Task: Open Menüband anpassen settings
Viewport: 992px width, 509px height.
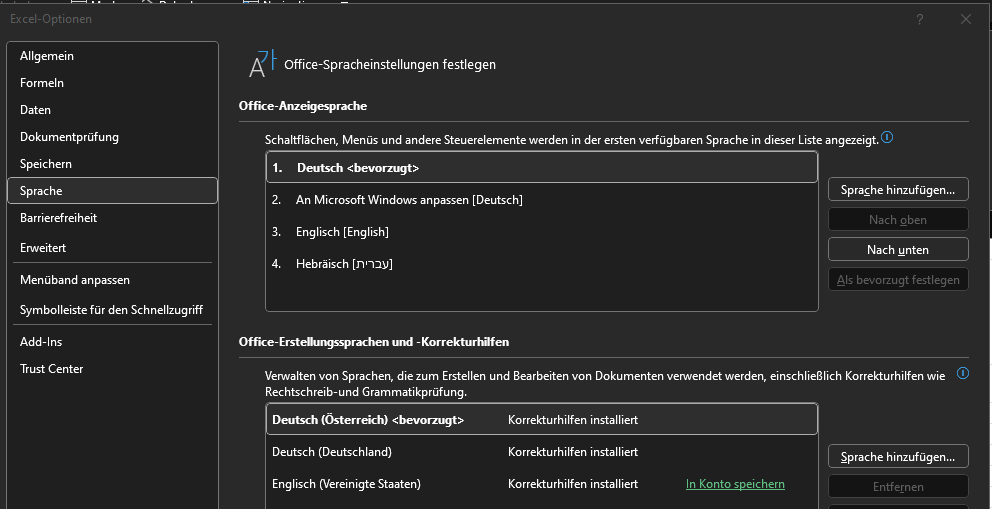Action: (112, 280)
